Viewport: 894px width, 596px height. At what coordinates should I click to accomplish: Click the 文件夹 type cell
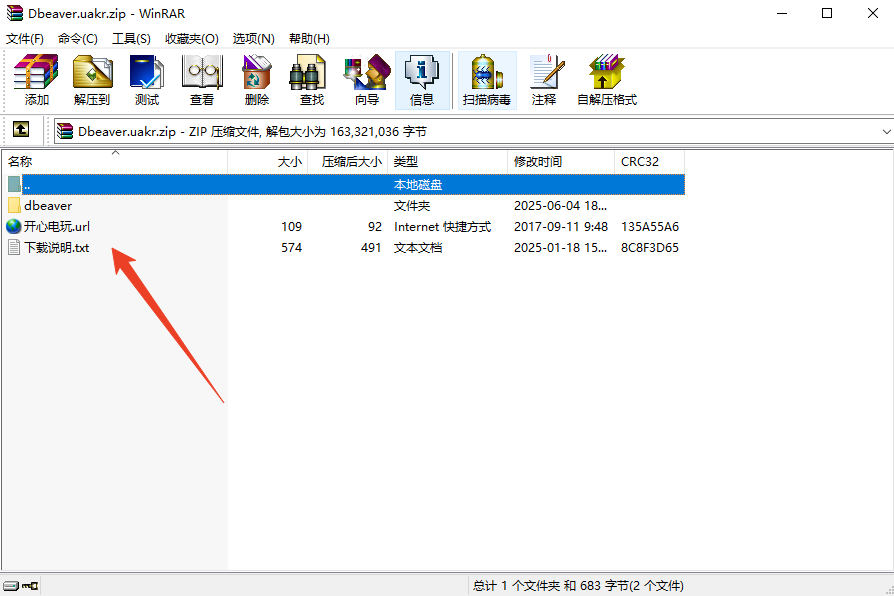(412, 206)
